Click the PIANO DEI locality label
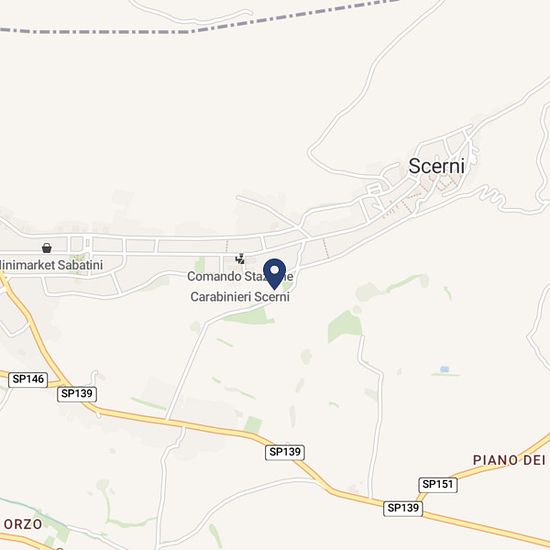Screen dimensions: 550x550 click(x=509, y=460)
